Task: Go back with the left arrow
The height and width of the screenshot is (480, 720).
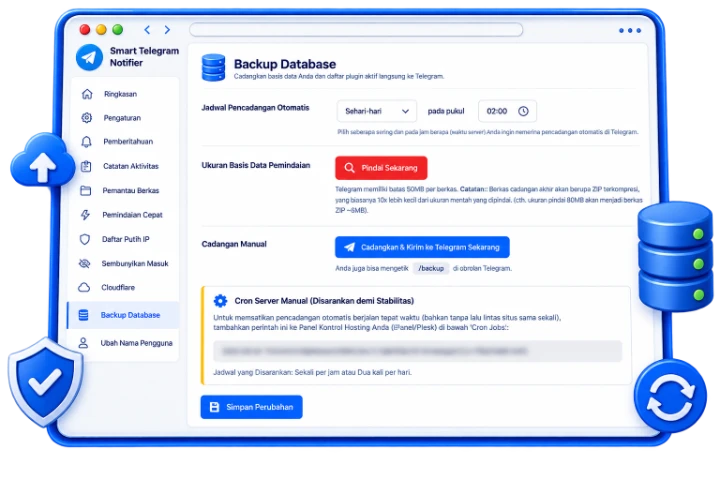Action: (x=147, y=30)
